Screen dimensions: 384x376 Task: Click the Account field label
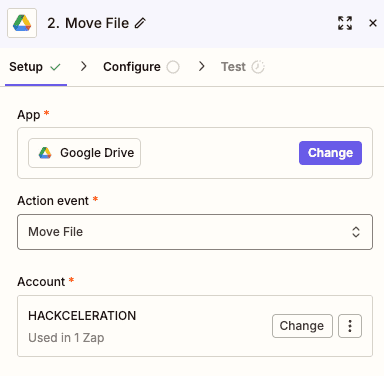coord(41,282)
